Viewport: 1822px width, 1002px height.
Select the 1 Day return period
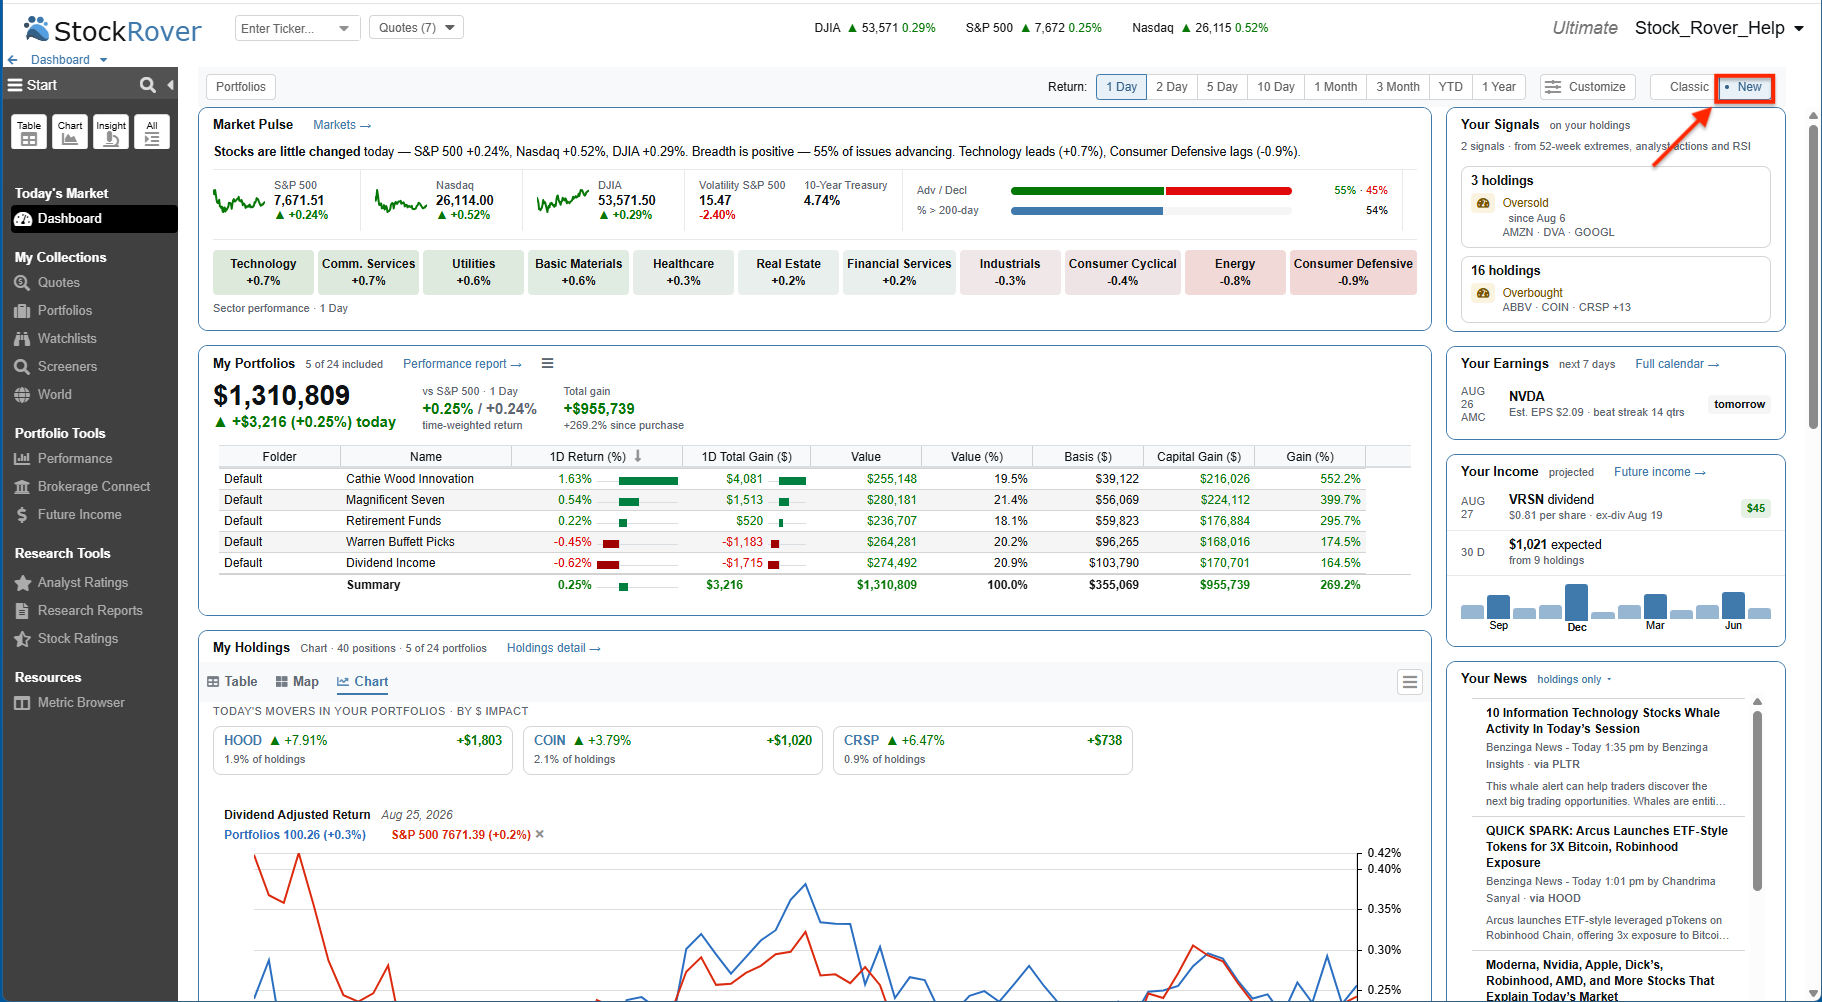pyautogui.click(x=1121, y=87)
